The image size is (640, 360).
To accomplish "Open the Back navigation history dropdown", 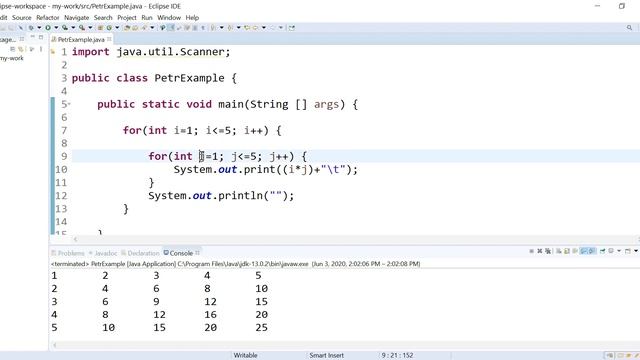I will 264,28.
